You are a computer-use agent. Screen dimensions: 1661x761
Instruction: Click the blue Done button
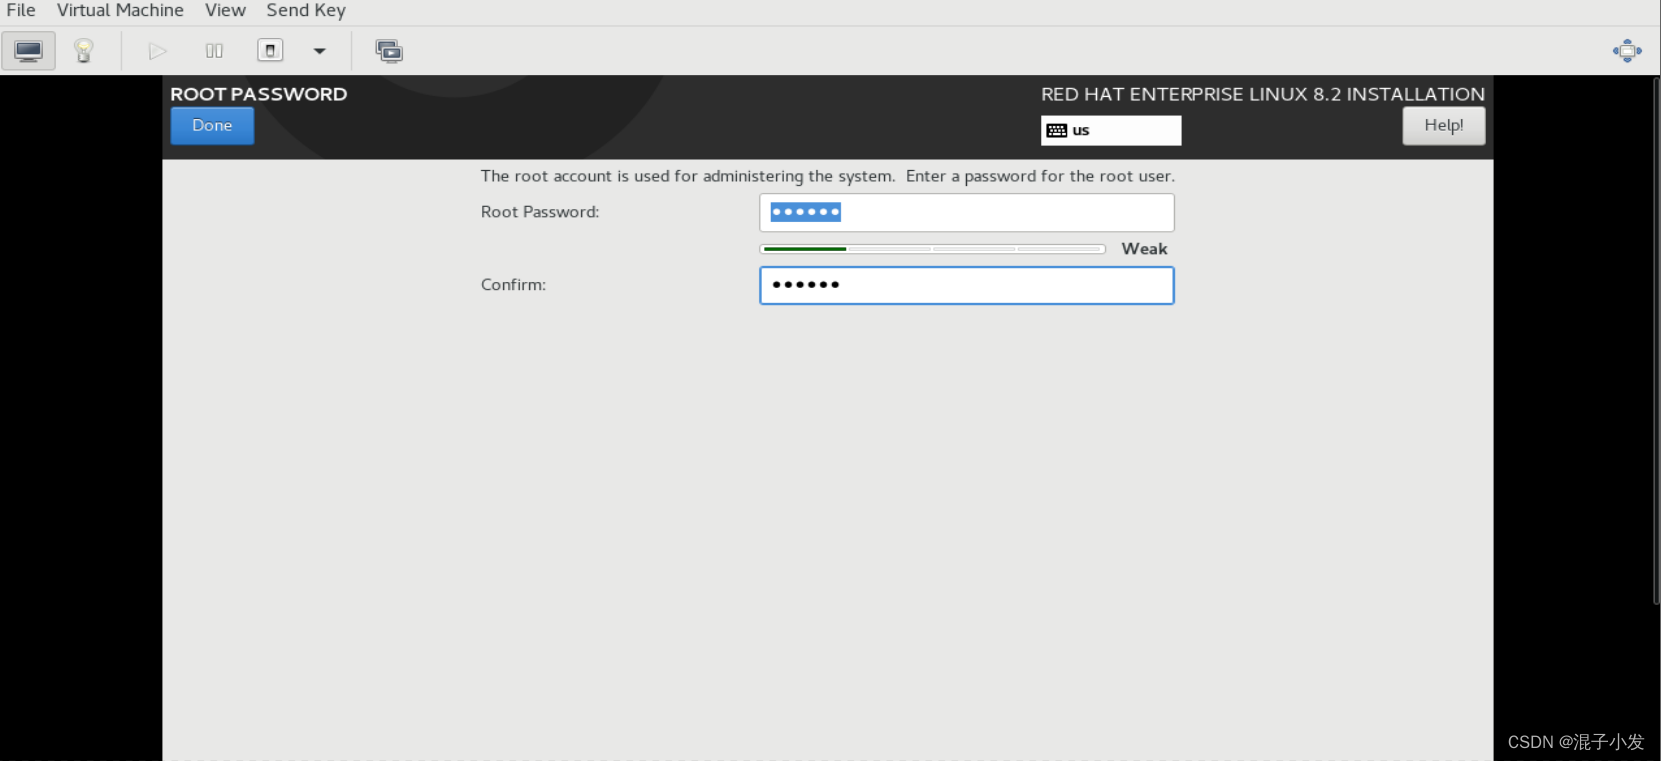[212, 126]
